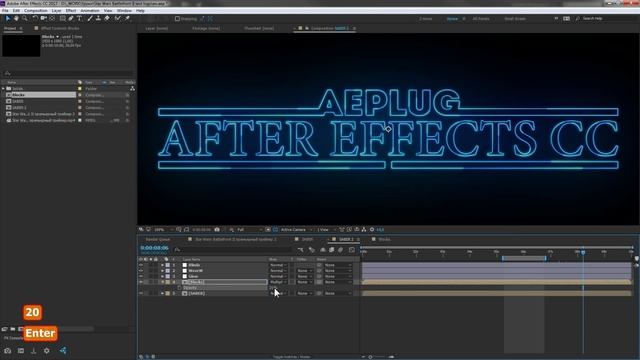This screenshot has width=640, height=360.
Task: Select the Clone Stamp tool
Action: pos(98,18)
